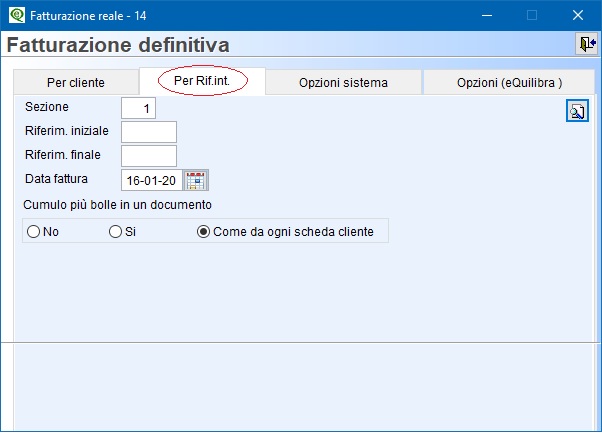Minimize the Fatturazione reale window

pos(487,15)
